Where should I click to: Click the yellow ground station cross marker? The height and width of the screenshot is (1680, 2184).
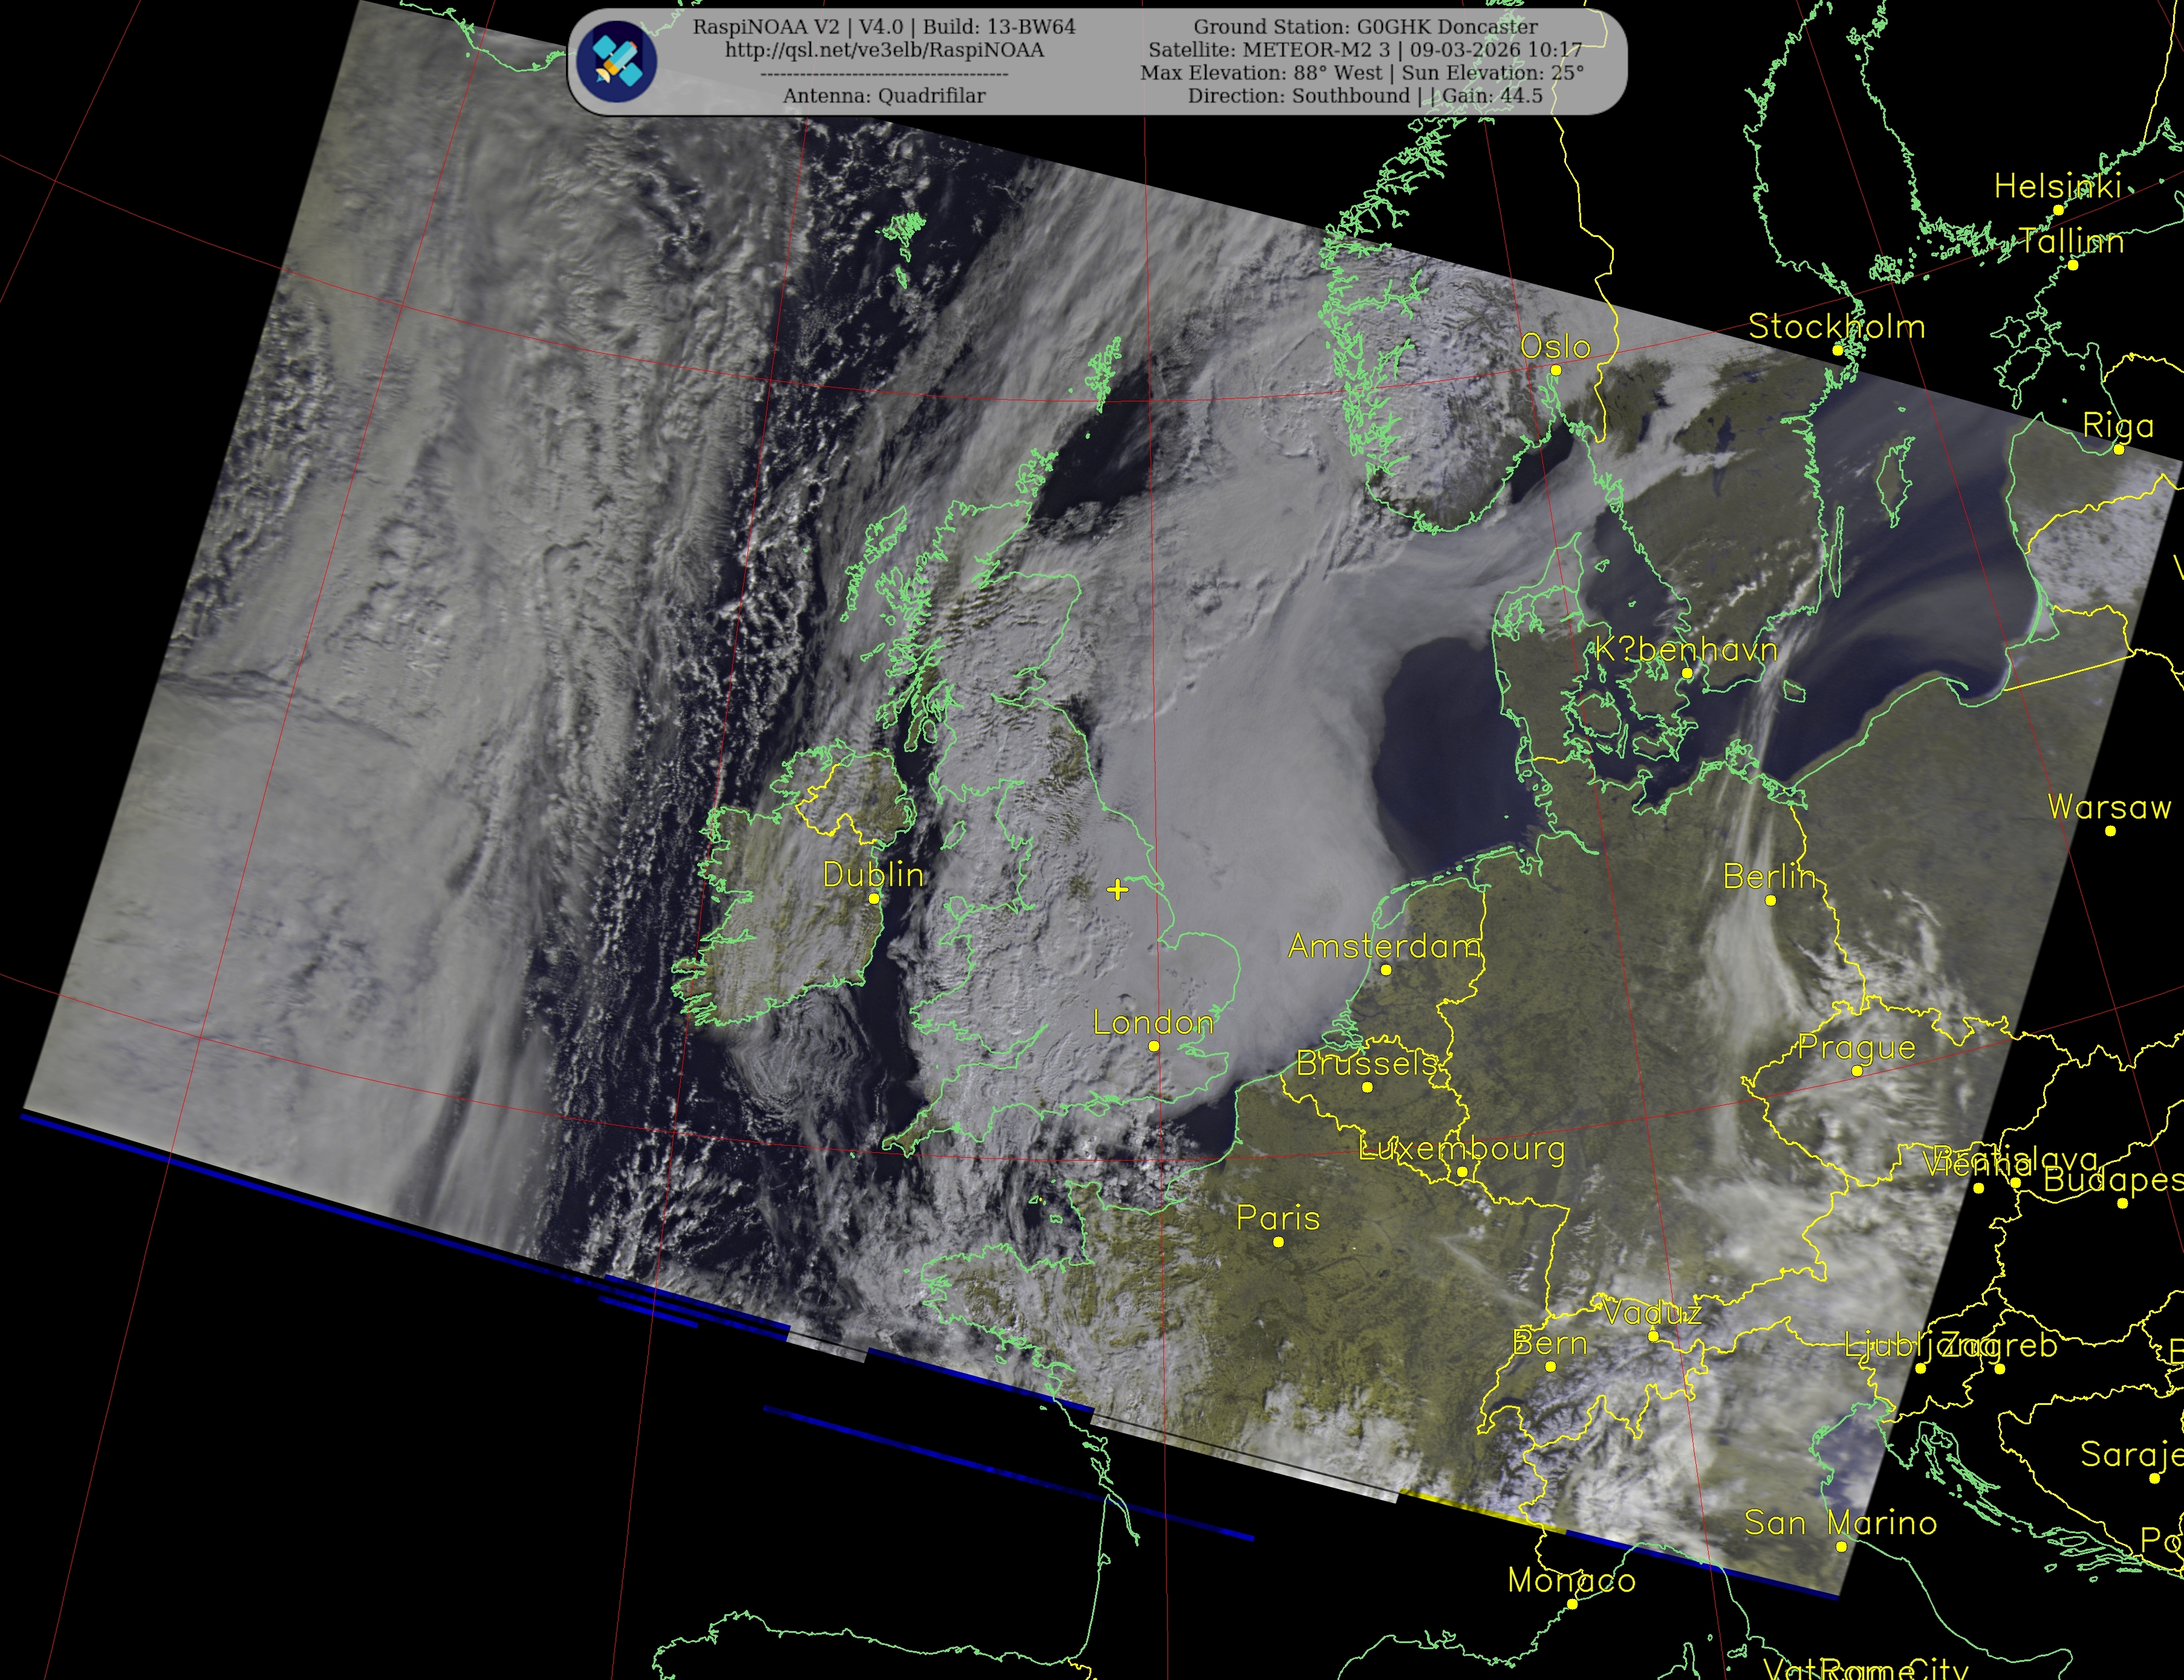(x=1117, y=889)
